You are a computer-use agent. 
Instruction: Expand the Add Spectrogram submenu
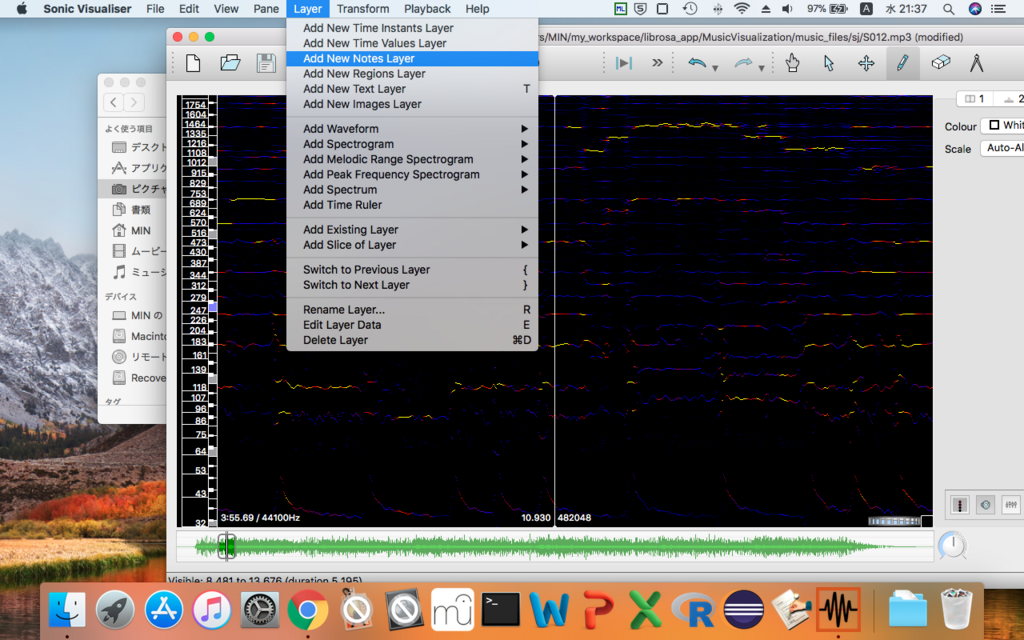[x=412, y=144]
